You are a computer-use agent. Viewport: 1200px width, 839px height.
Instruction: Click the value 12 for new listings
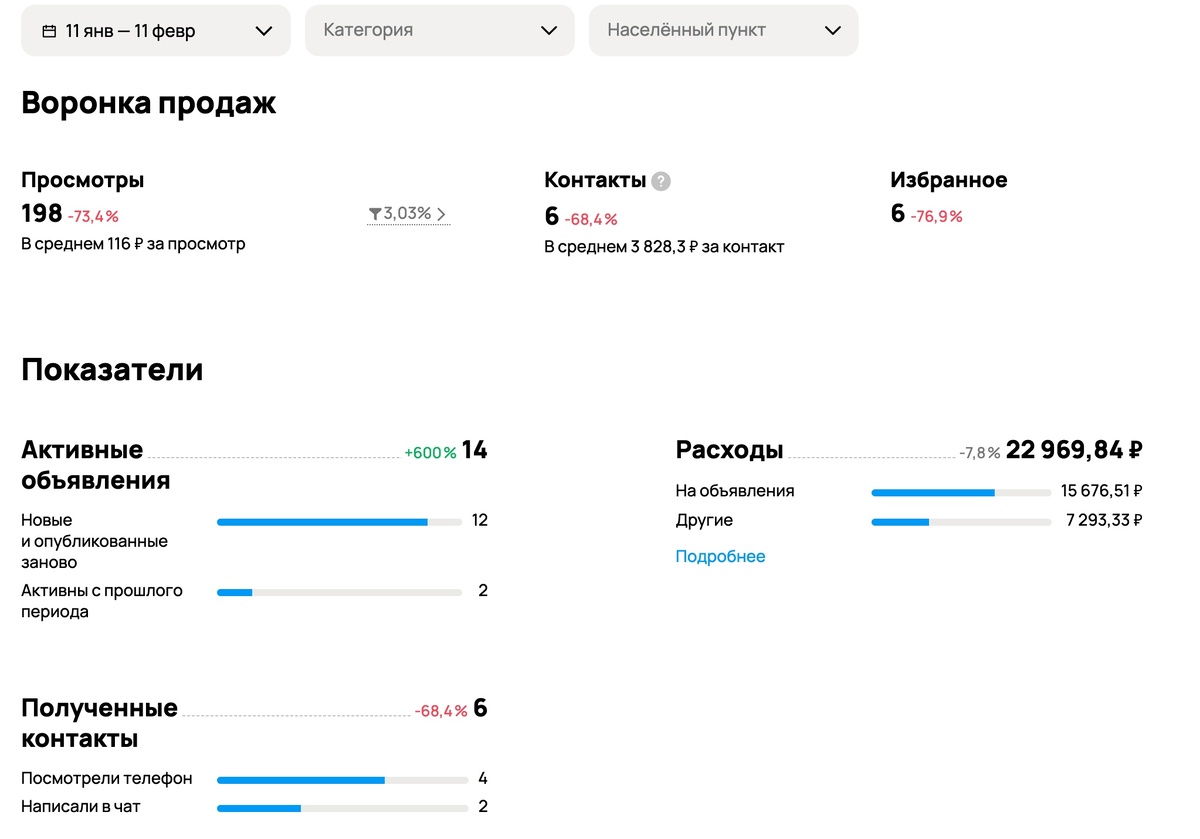(x=480, y=520)
